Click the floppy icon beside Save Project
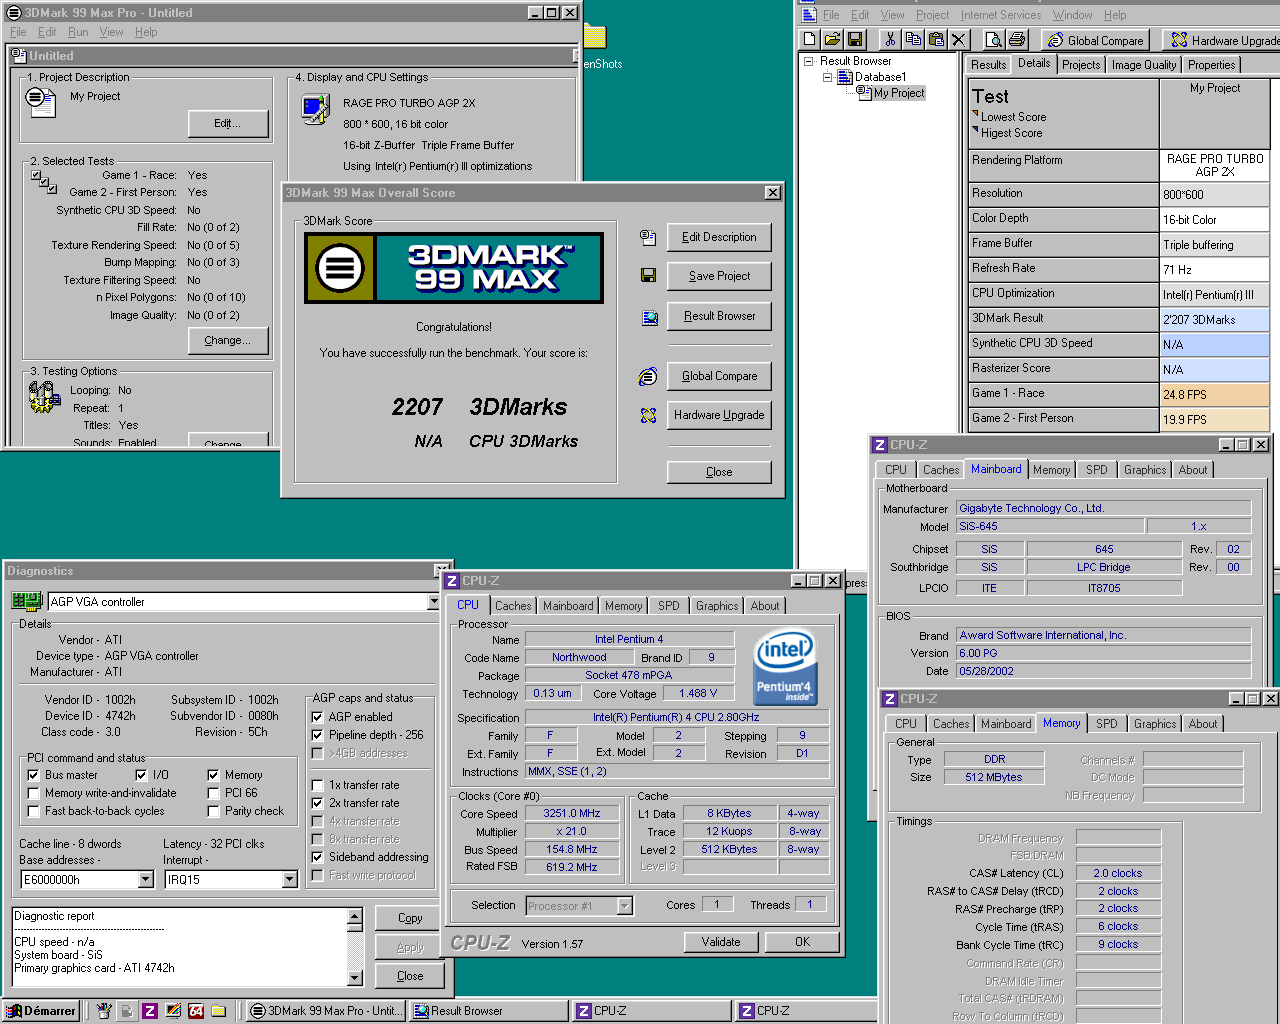Image resolution: width=1280 pixels, height=1024 pixels. [648, 275]
